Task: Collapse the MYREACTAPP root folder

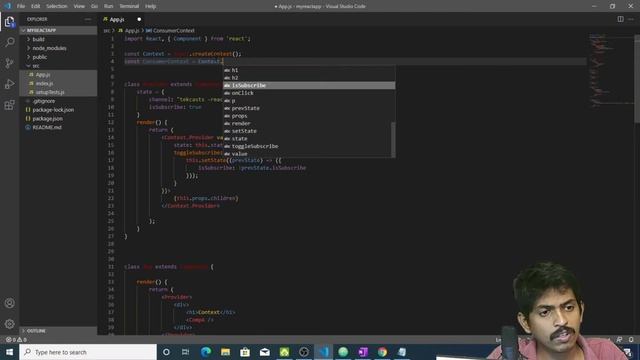Action: click(58, 30)
